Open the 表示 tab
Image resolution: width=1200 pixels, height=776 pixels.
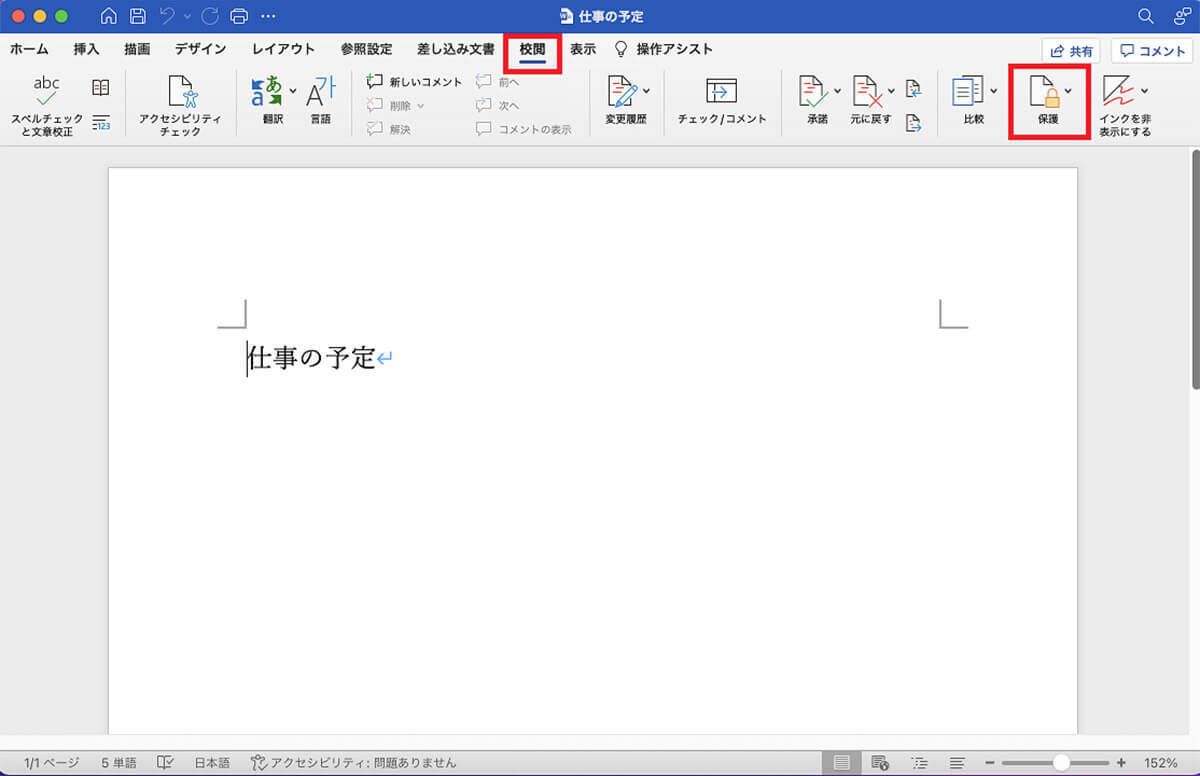[583, 49]
